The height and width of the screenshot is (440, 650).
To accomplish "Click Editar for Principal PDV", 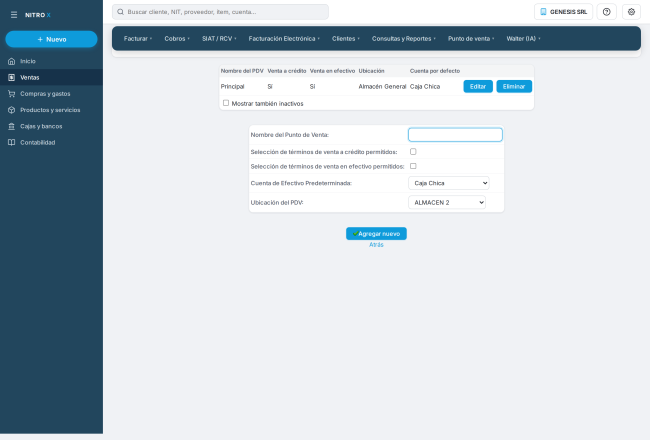I will click(x=478, y=86).
